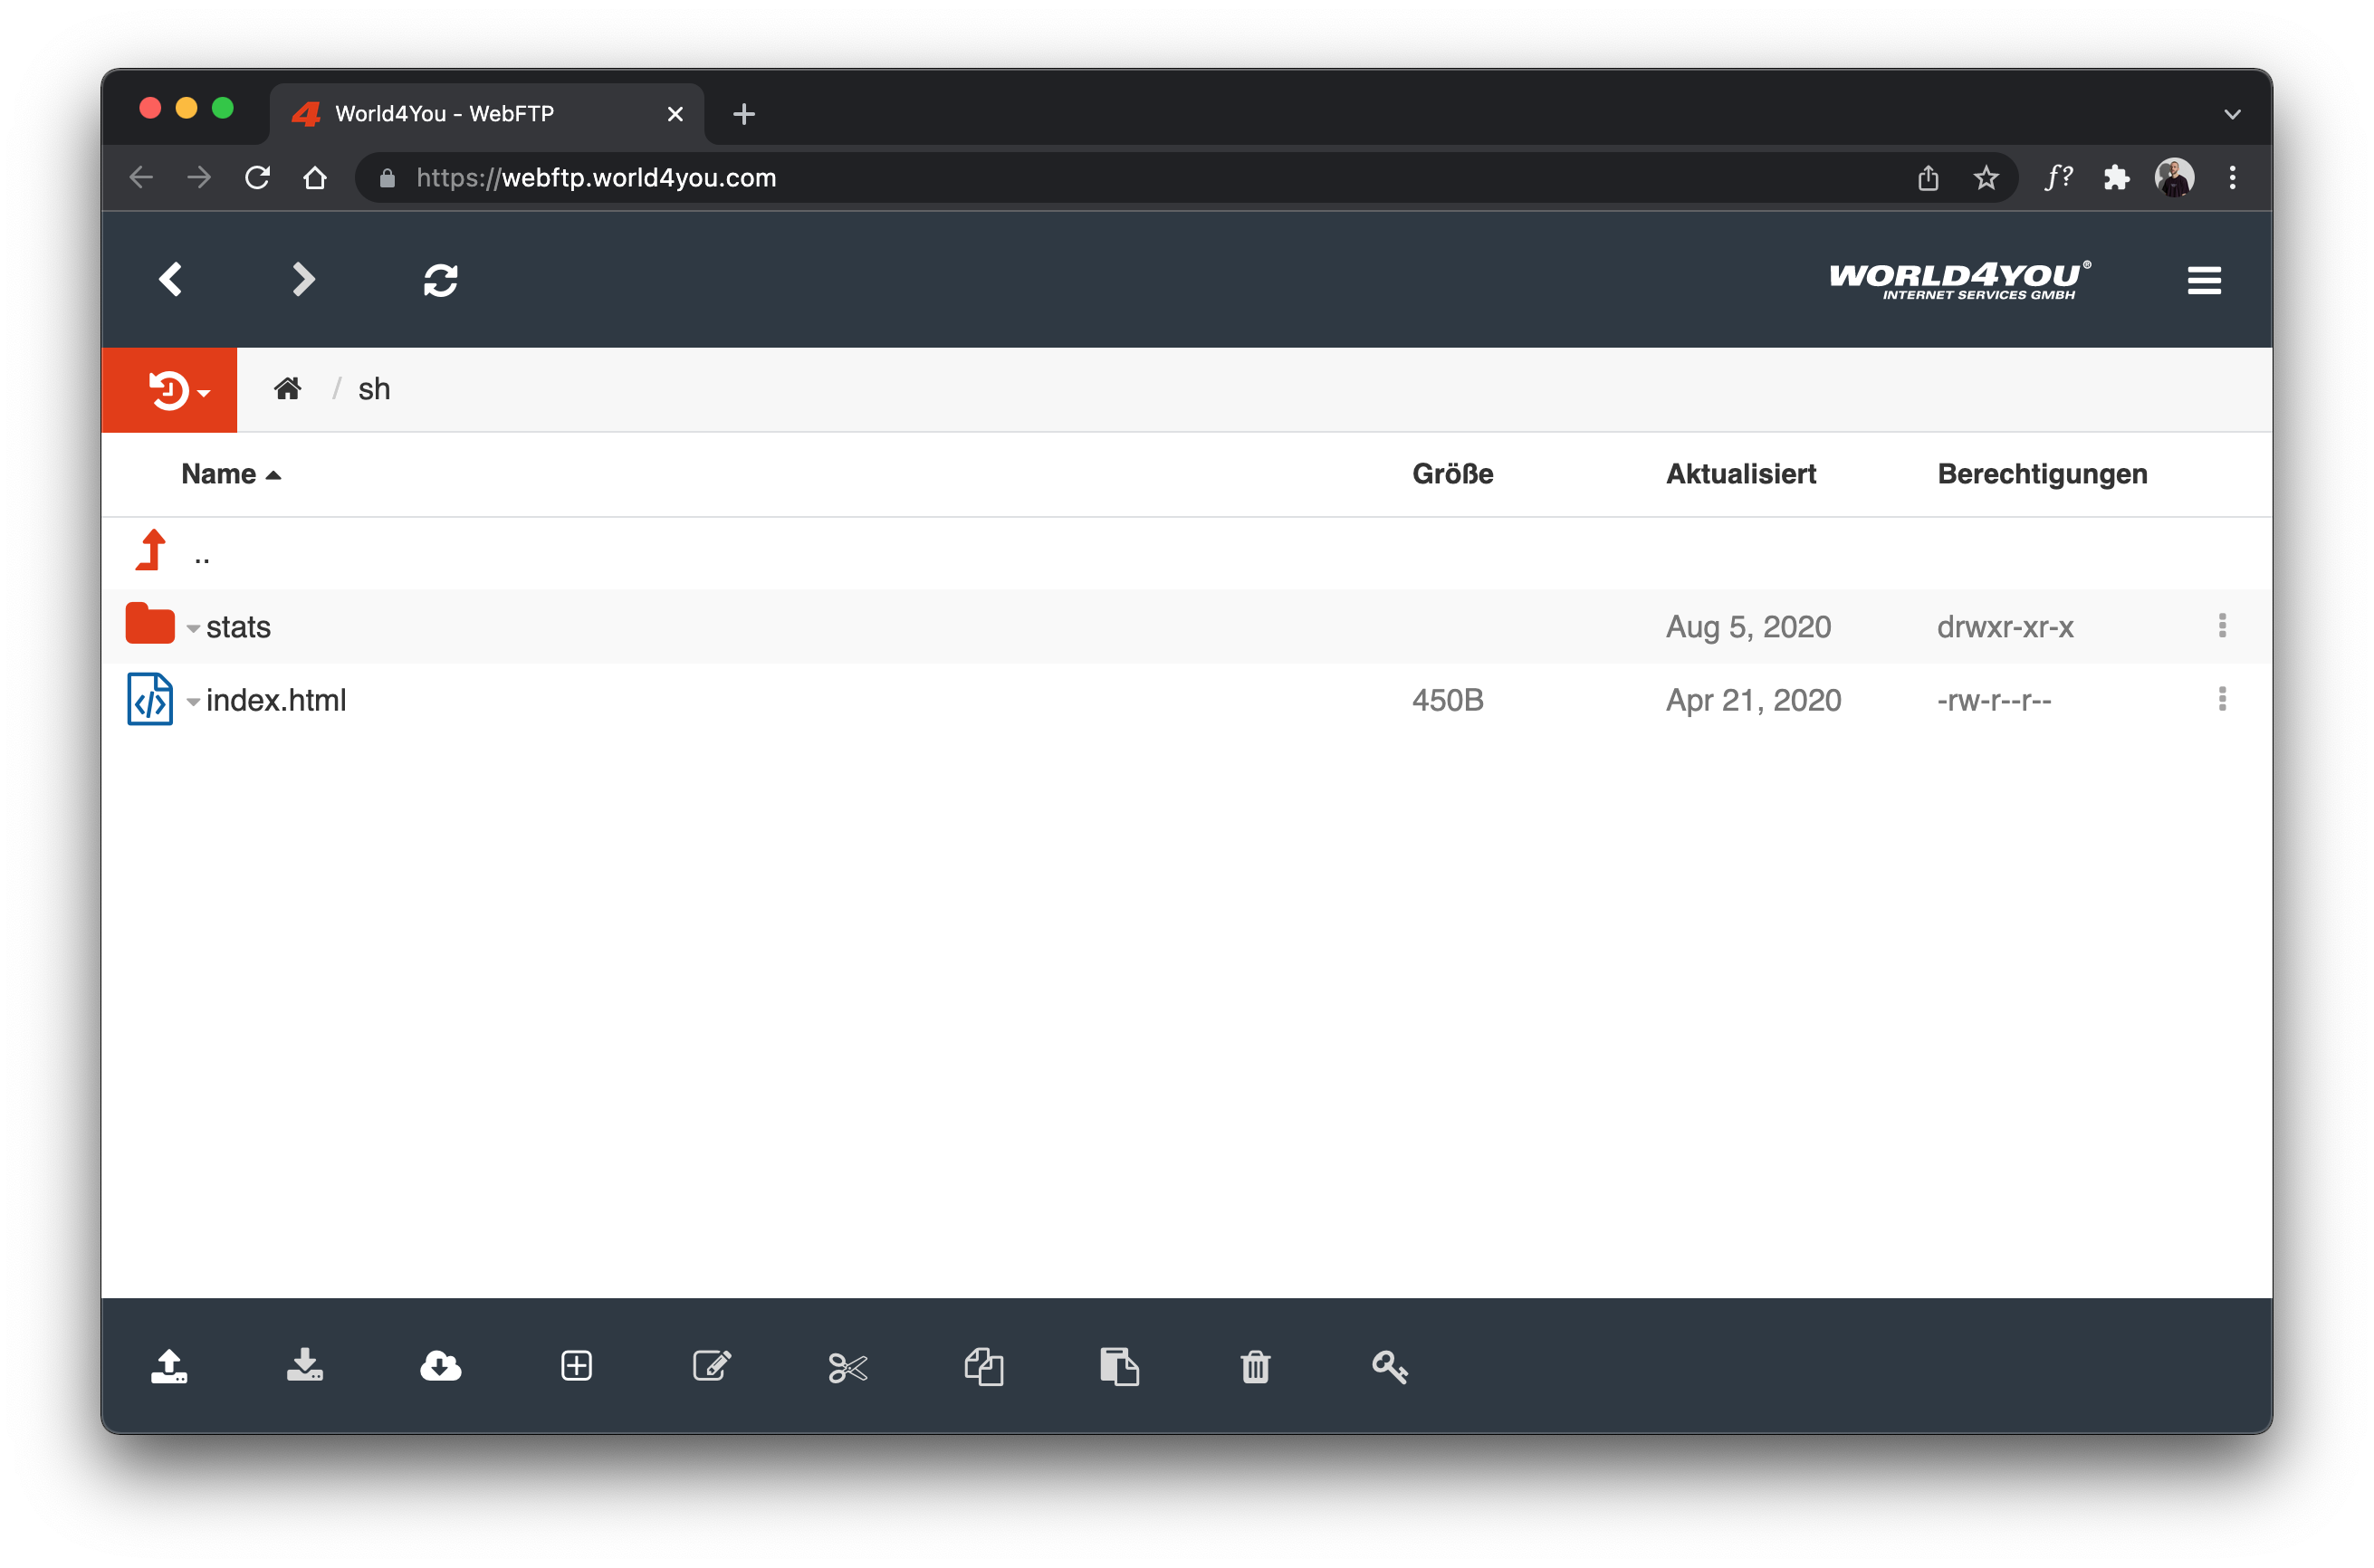Click the WebFTP back chevron button
The image size is (2374, 1568).
coord(171,280)
